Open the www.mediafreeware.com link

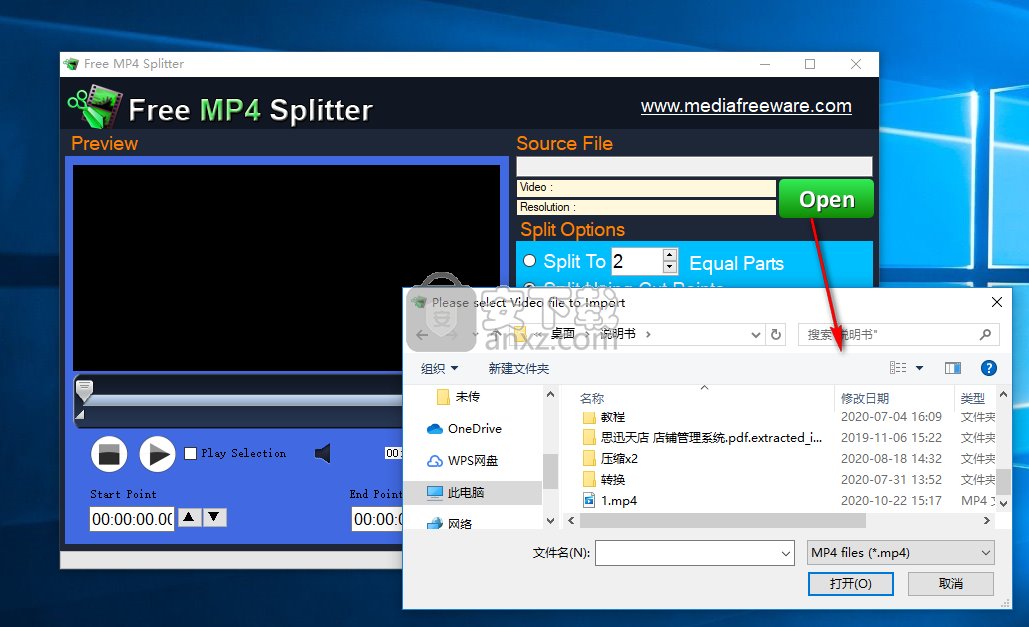tap(746, 106)
